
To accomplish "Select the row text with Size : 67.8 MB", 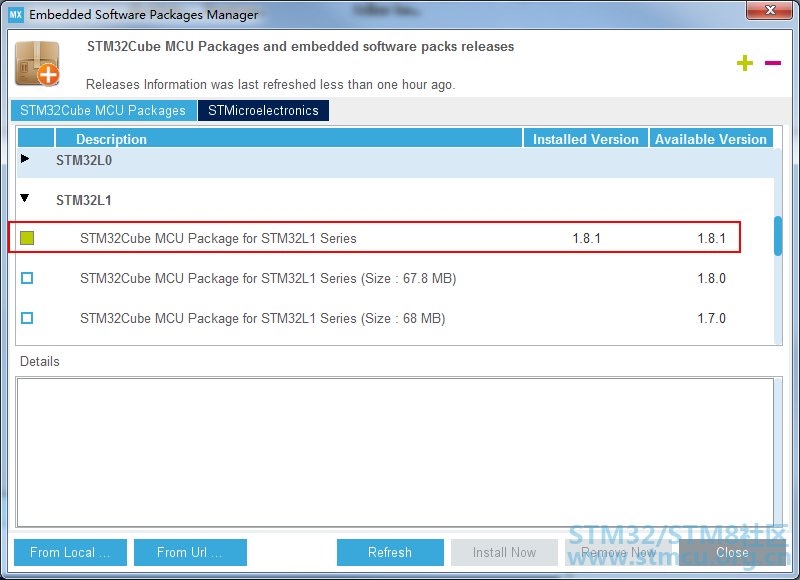I will pos(268,279).
